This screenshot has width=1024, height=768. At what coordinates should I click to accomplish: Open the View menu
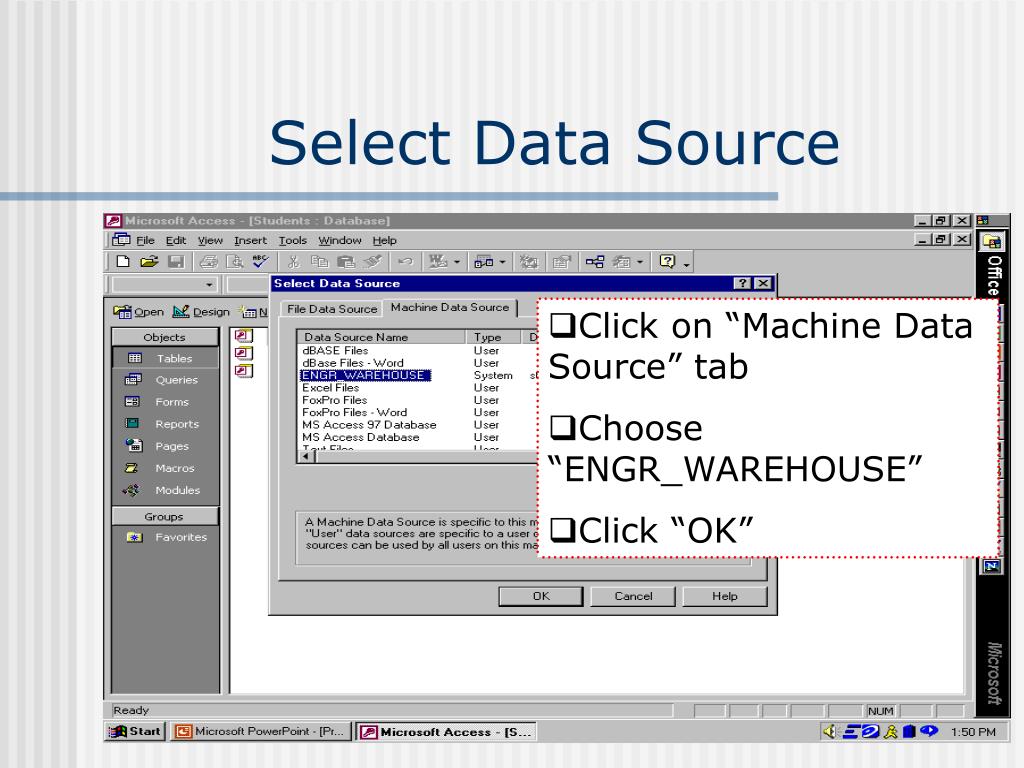210,240
